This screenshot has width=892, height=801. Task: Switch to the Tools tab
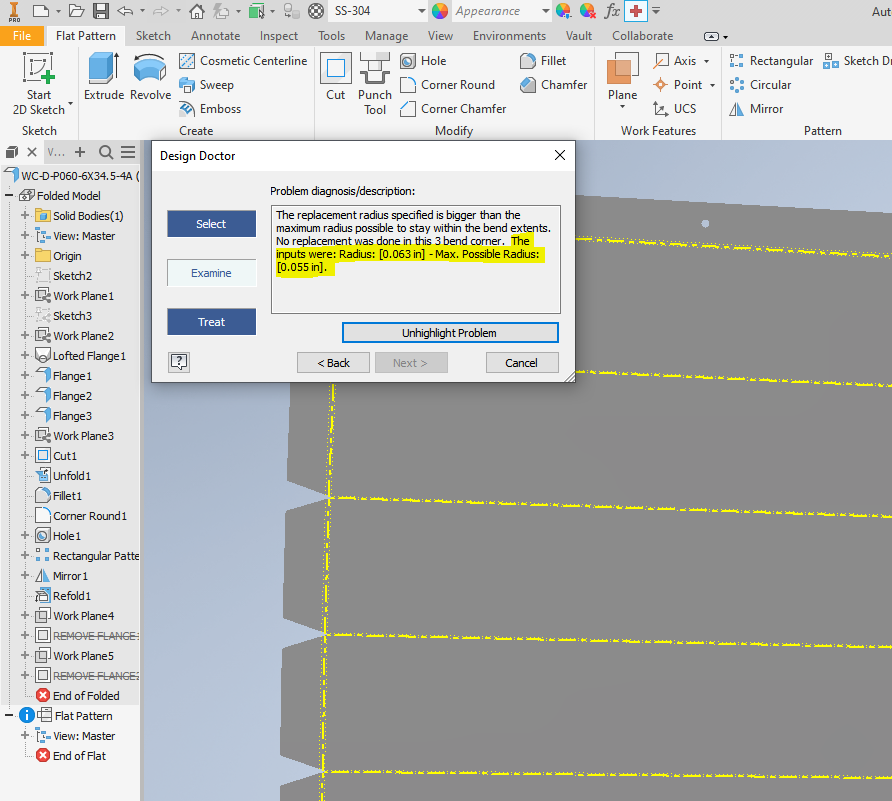[331, 35]
